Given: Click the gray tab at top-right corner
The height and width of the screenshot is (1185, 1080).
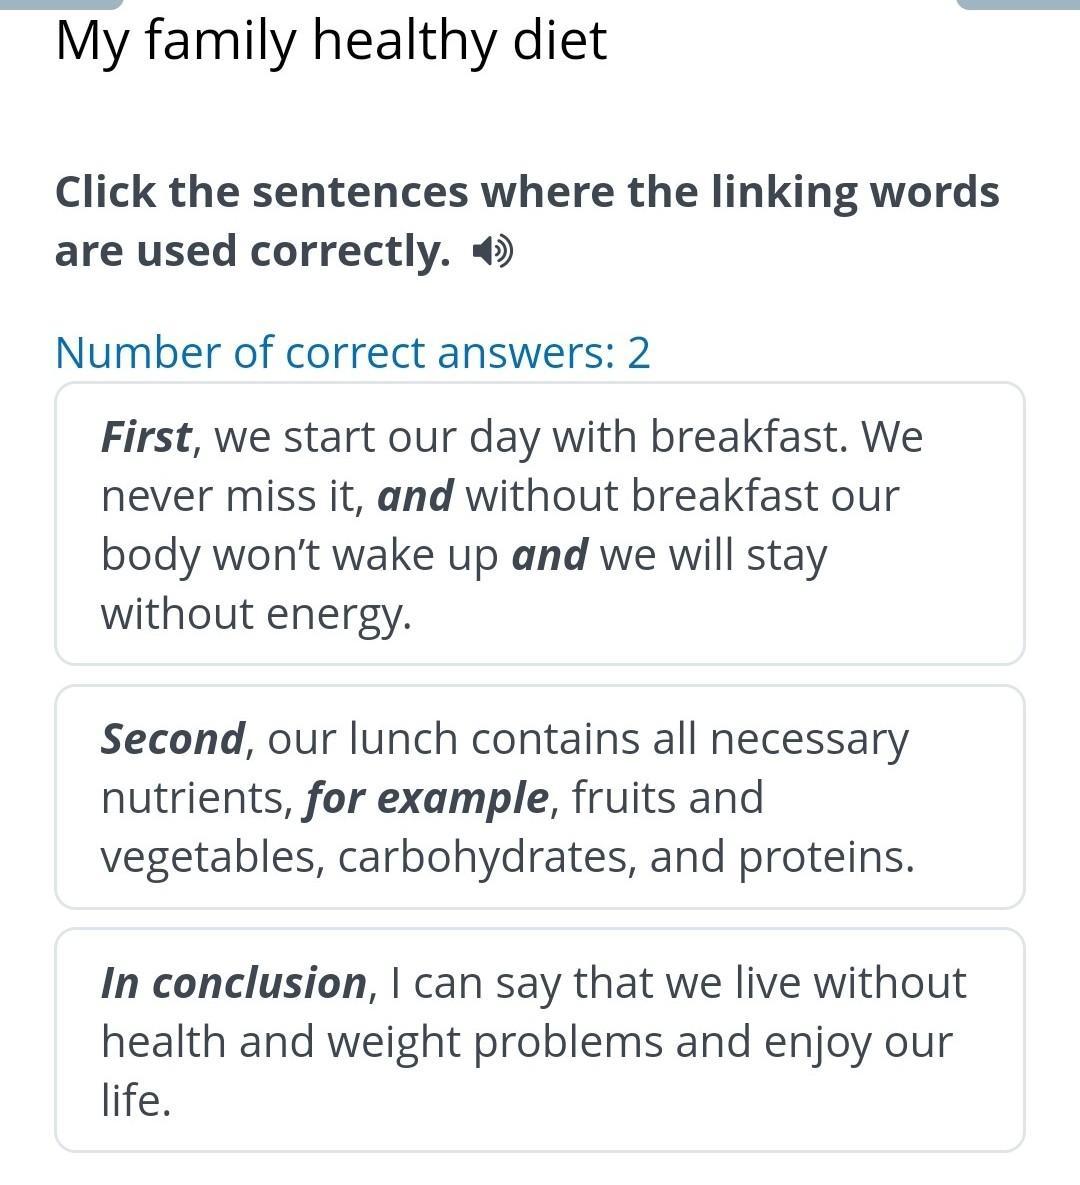Looking at the screenshot, I should (x=1018, y=4).
